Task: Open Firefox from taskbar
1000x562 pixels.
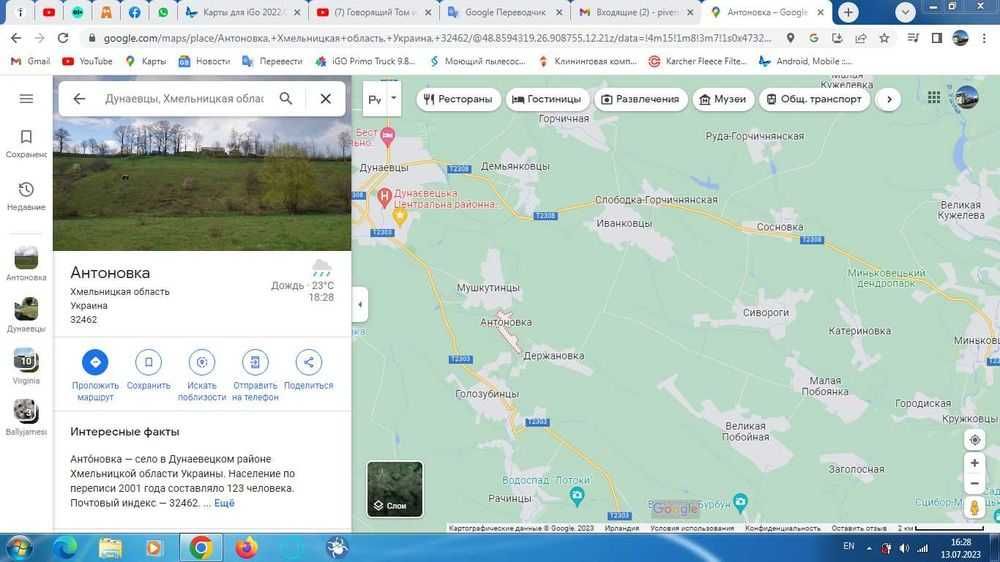Action: (x=246, y=548)
